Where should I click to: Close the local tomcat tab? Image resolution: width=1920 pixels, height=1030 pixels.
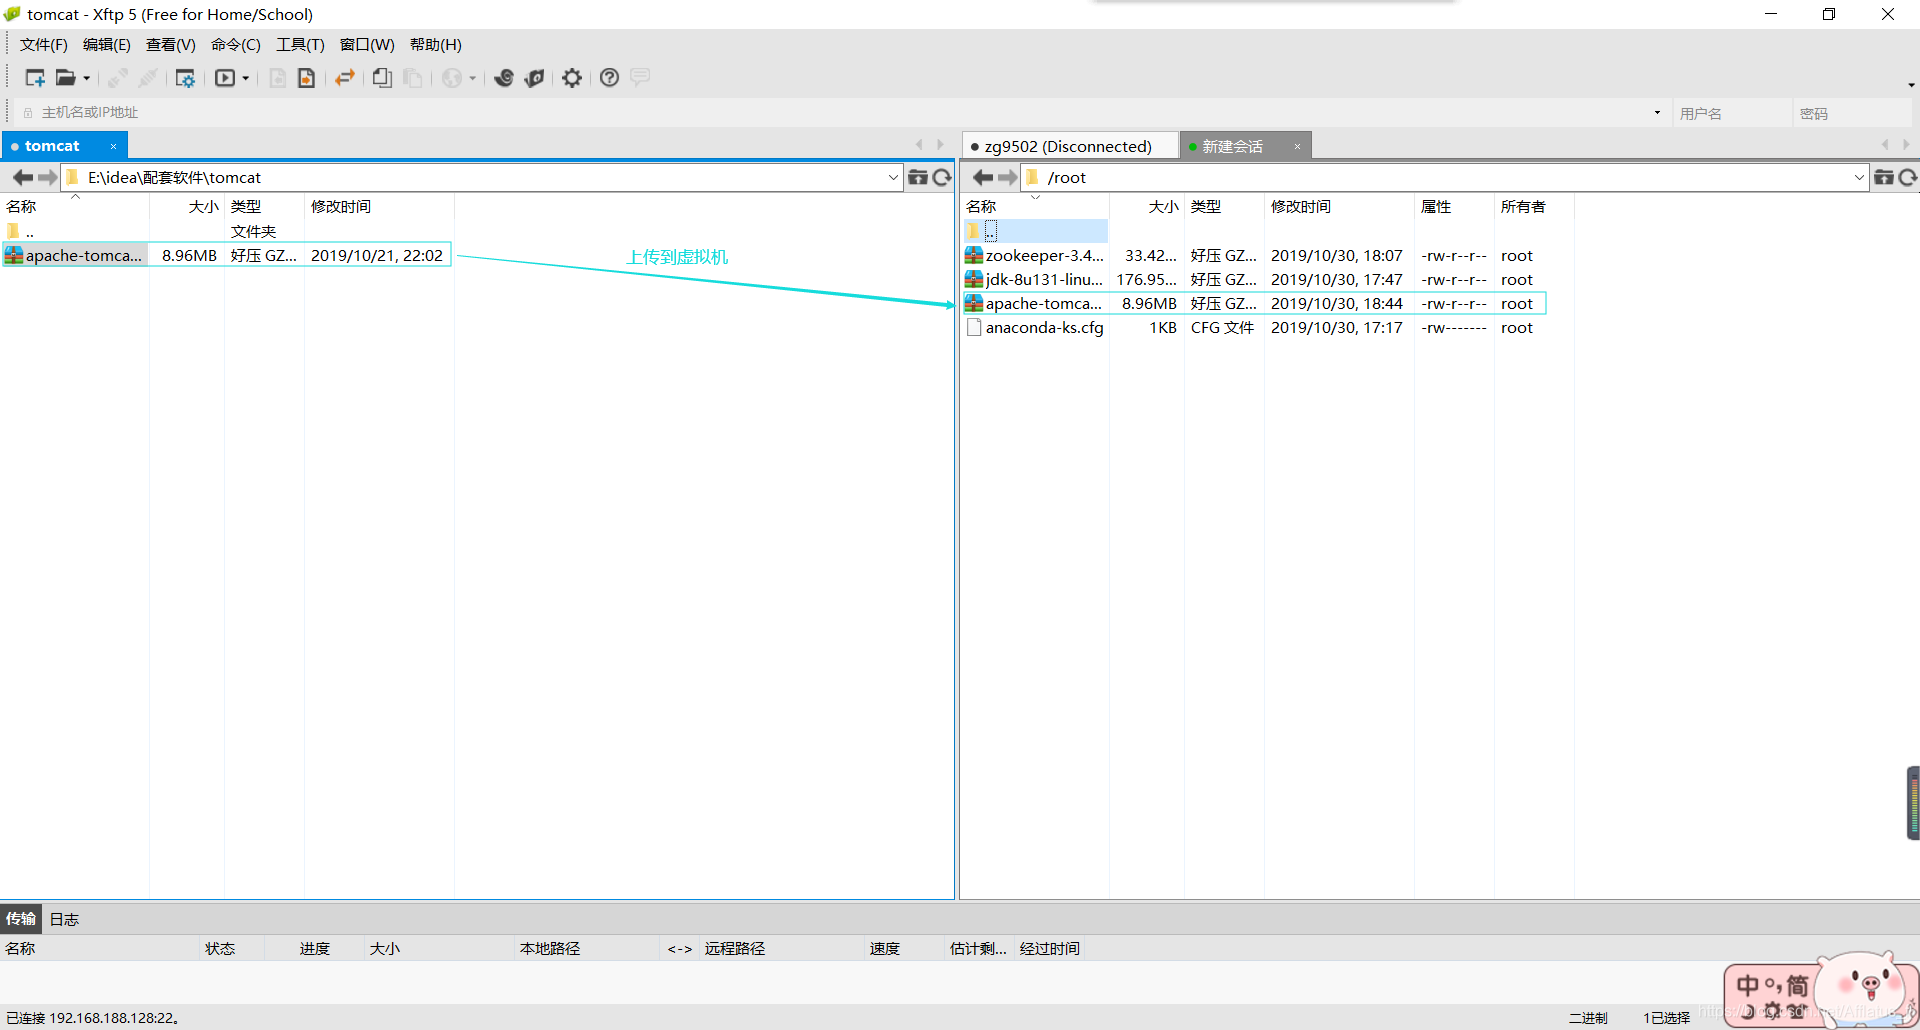point(113,146)
